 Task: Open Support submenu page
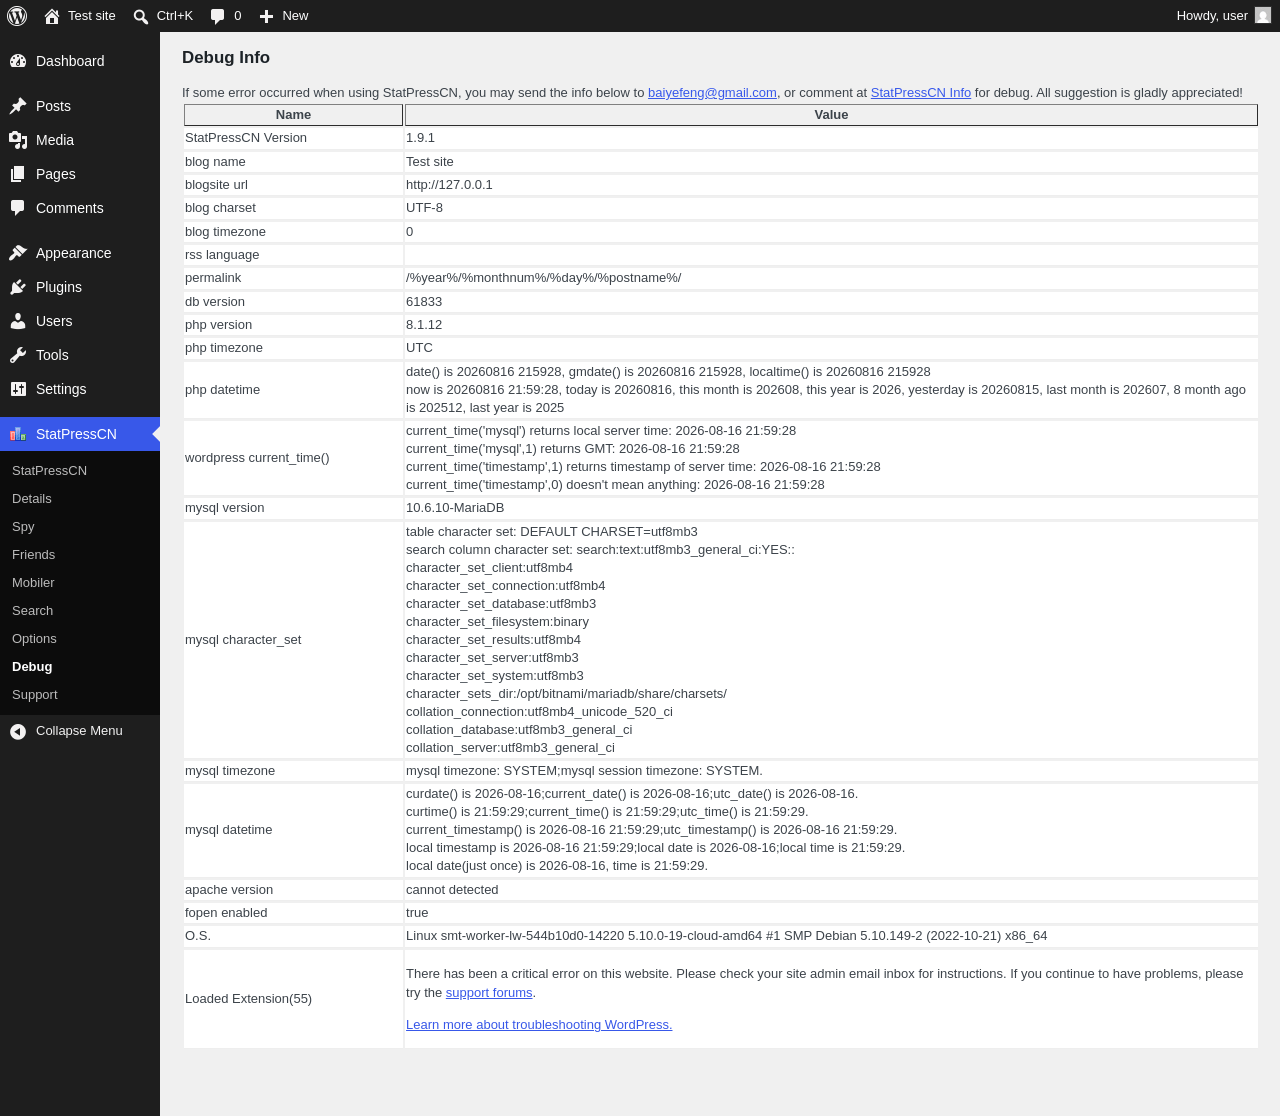pos(34,694)
